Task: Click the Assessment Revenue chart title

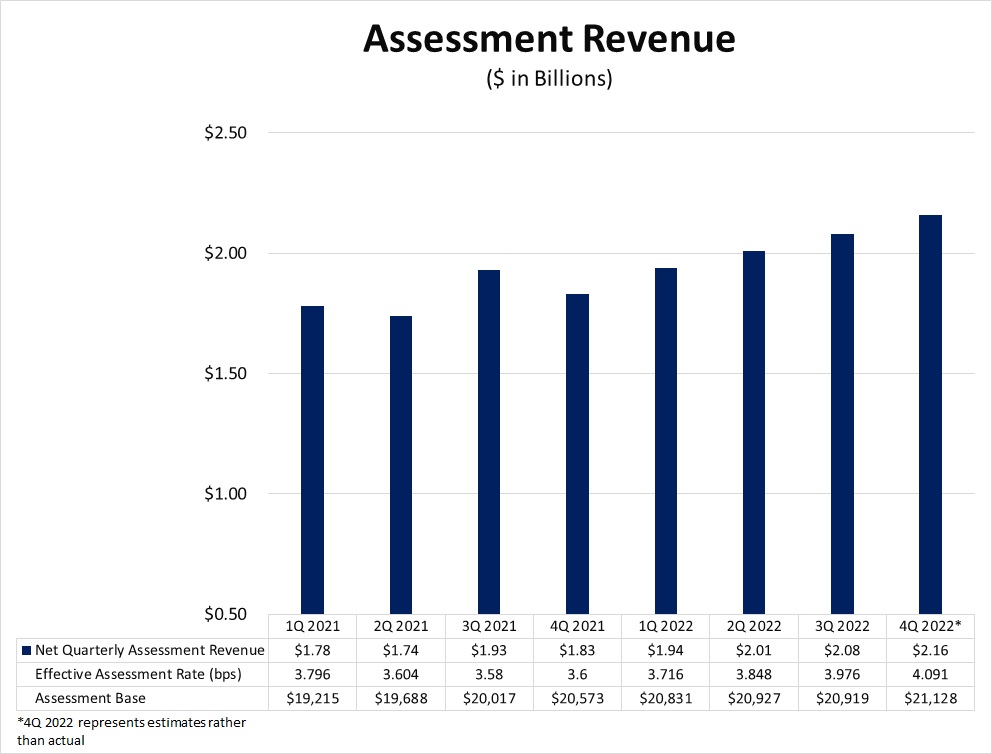Action: tap(548, 39)
